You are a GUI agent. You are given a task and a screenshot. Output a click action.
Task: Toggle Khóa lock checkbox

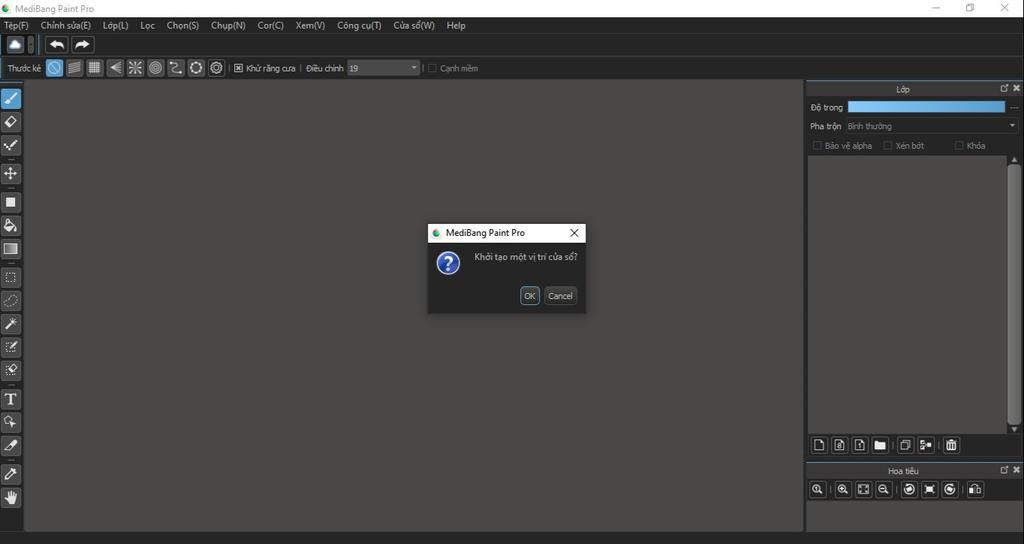pos(959,146)
